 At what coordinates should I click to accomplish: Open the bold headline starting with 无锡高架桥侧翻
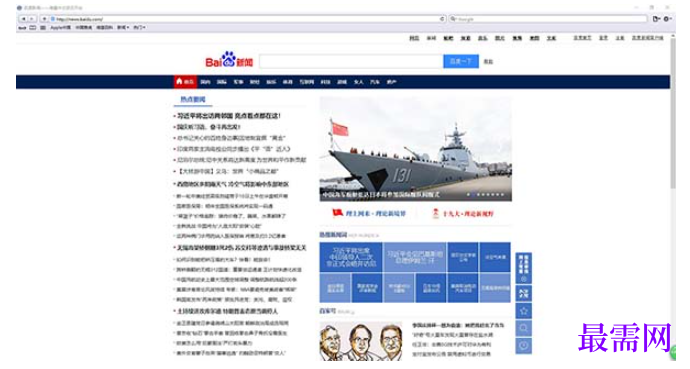point(241,248)
